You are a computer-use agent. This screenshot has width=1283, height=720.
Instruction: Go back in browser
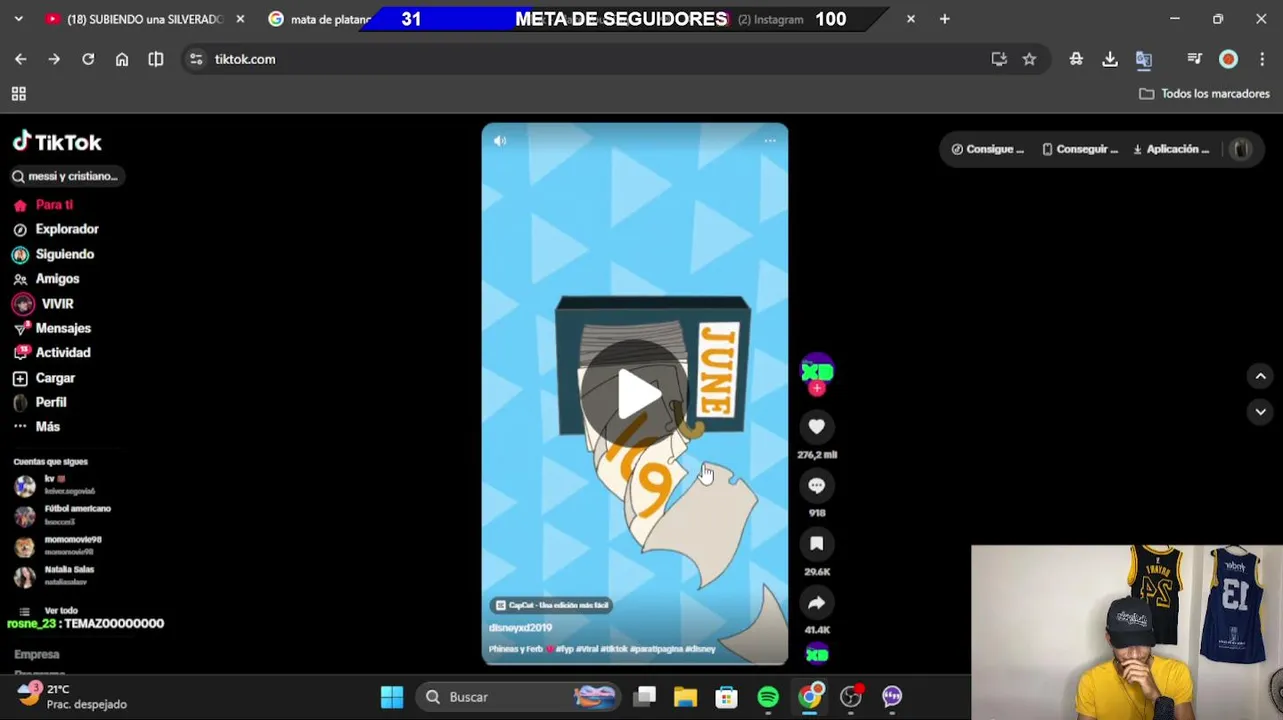tap(21, 59)
